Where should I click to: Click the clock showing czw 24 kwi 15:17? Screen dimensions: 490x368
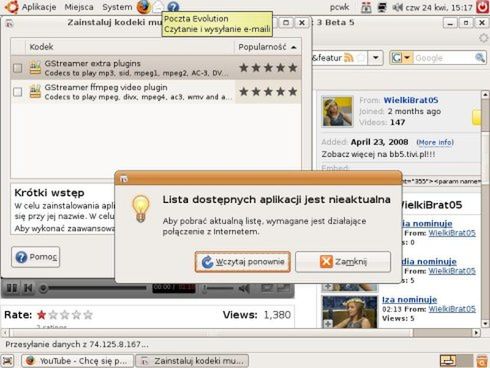(439, 7)
